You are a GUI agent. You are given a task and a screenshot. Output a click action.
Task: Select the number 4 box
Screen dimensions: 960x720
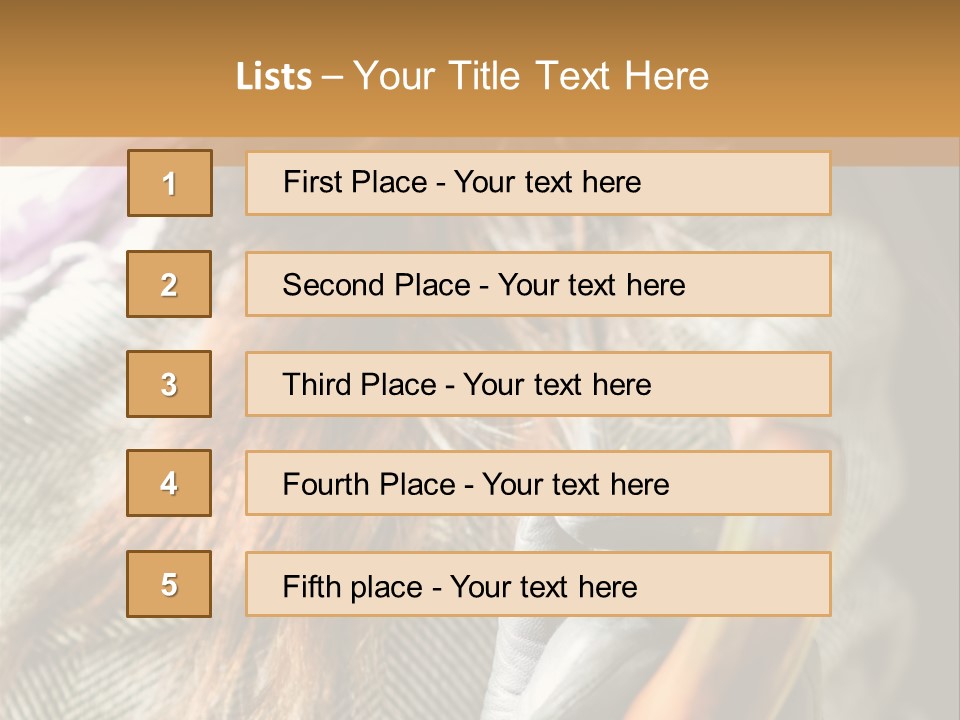pos(169,483)
